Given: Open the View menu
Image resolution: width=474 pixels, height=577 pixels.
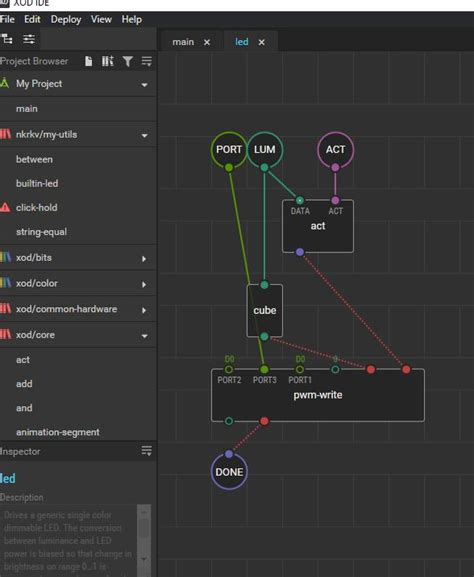Looking at the screenshot, I should pos(101,19).
